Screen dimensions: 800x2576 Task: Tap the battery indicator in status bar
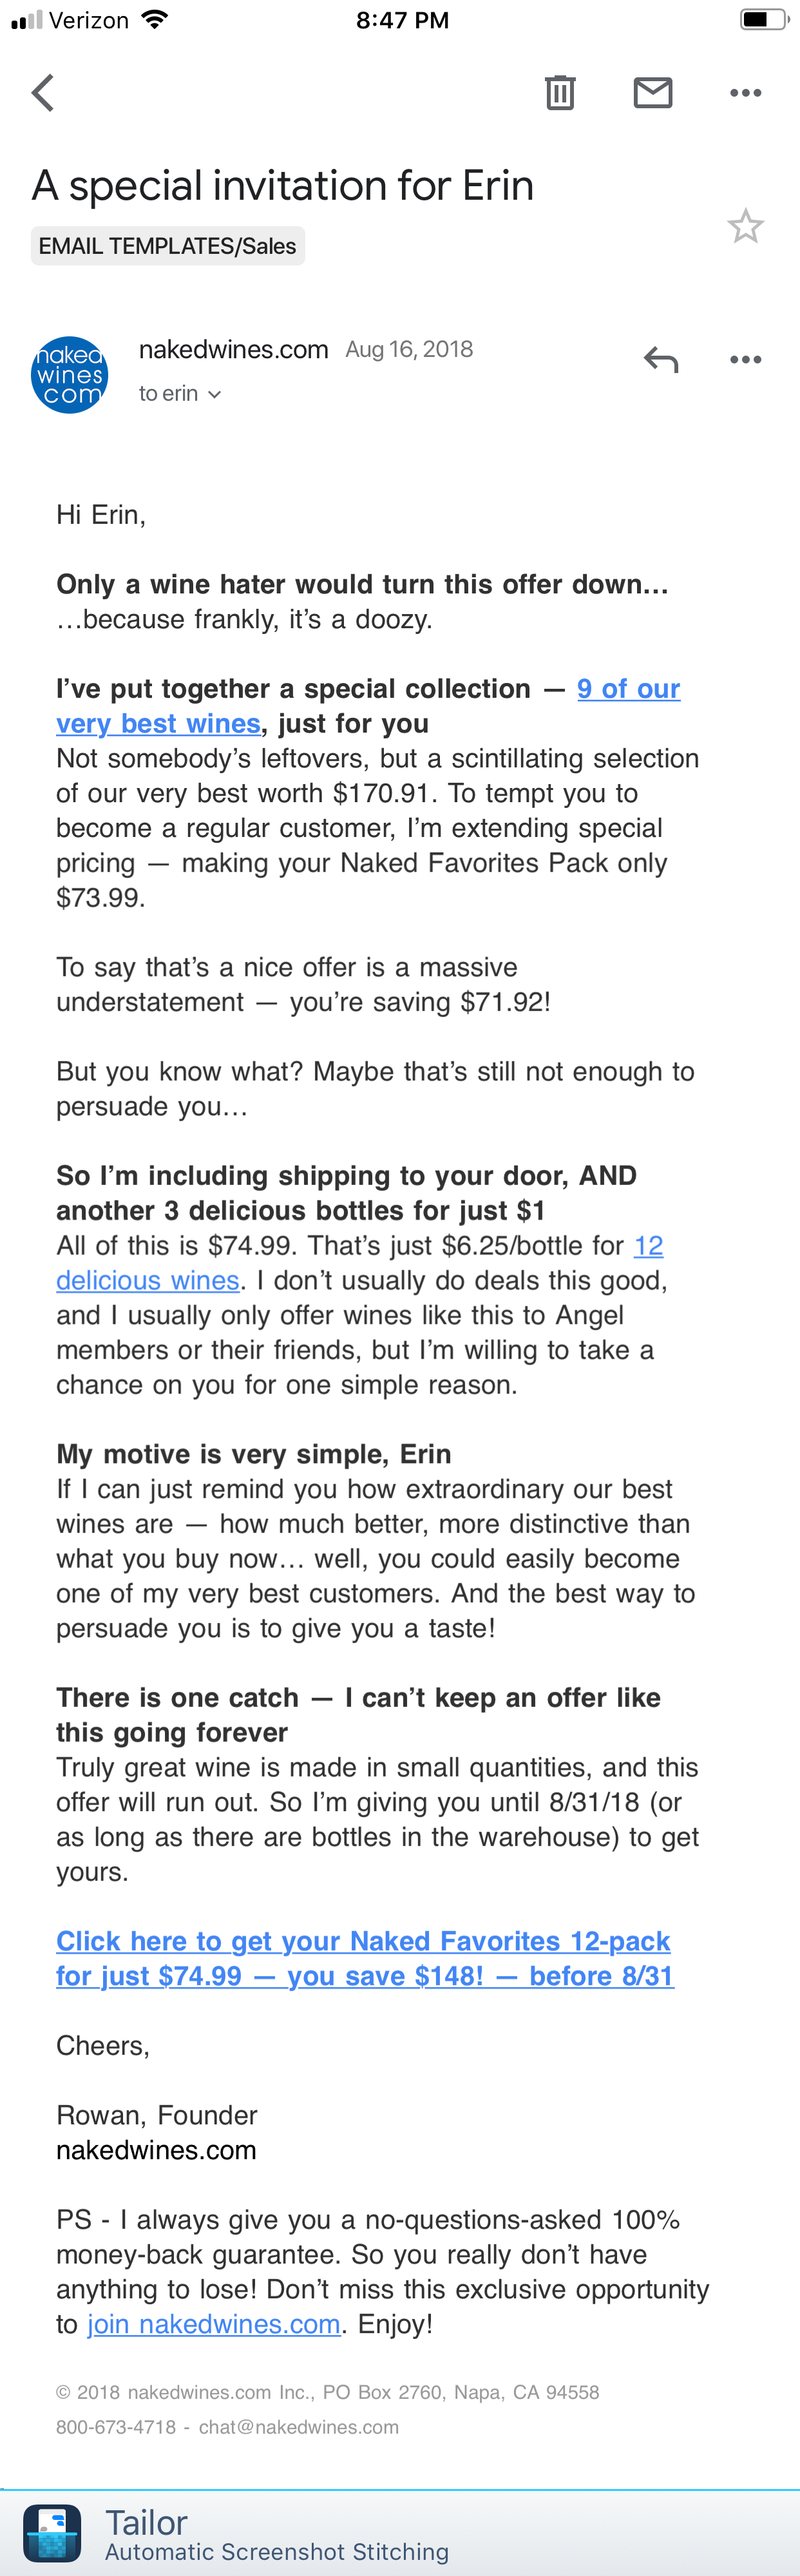pyautogui.click(x=763, y=20)
